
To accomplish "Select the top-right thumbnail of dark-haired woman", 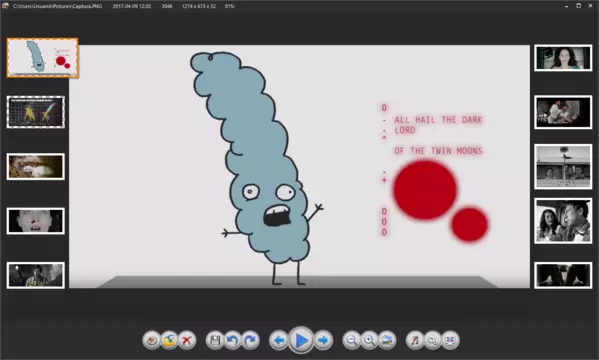I will (x=563, y=58).
